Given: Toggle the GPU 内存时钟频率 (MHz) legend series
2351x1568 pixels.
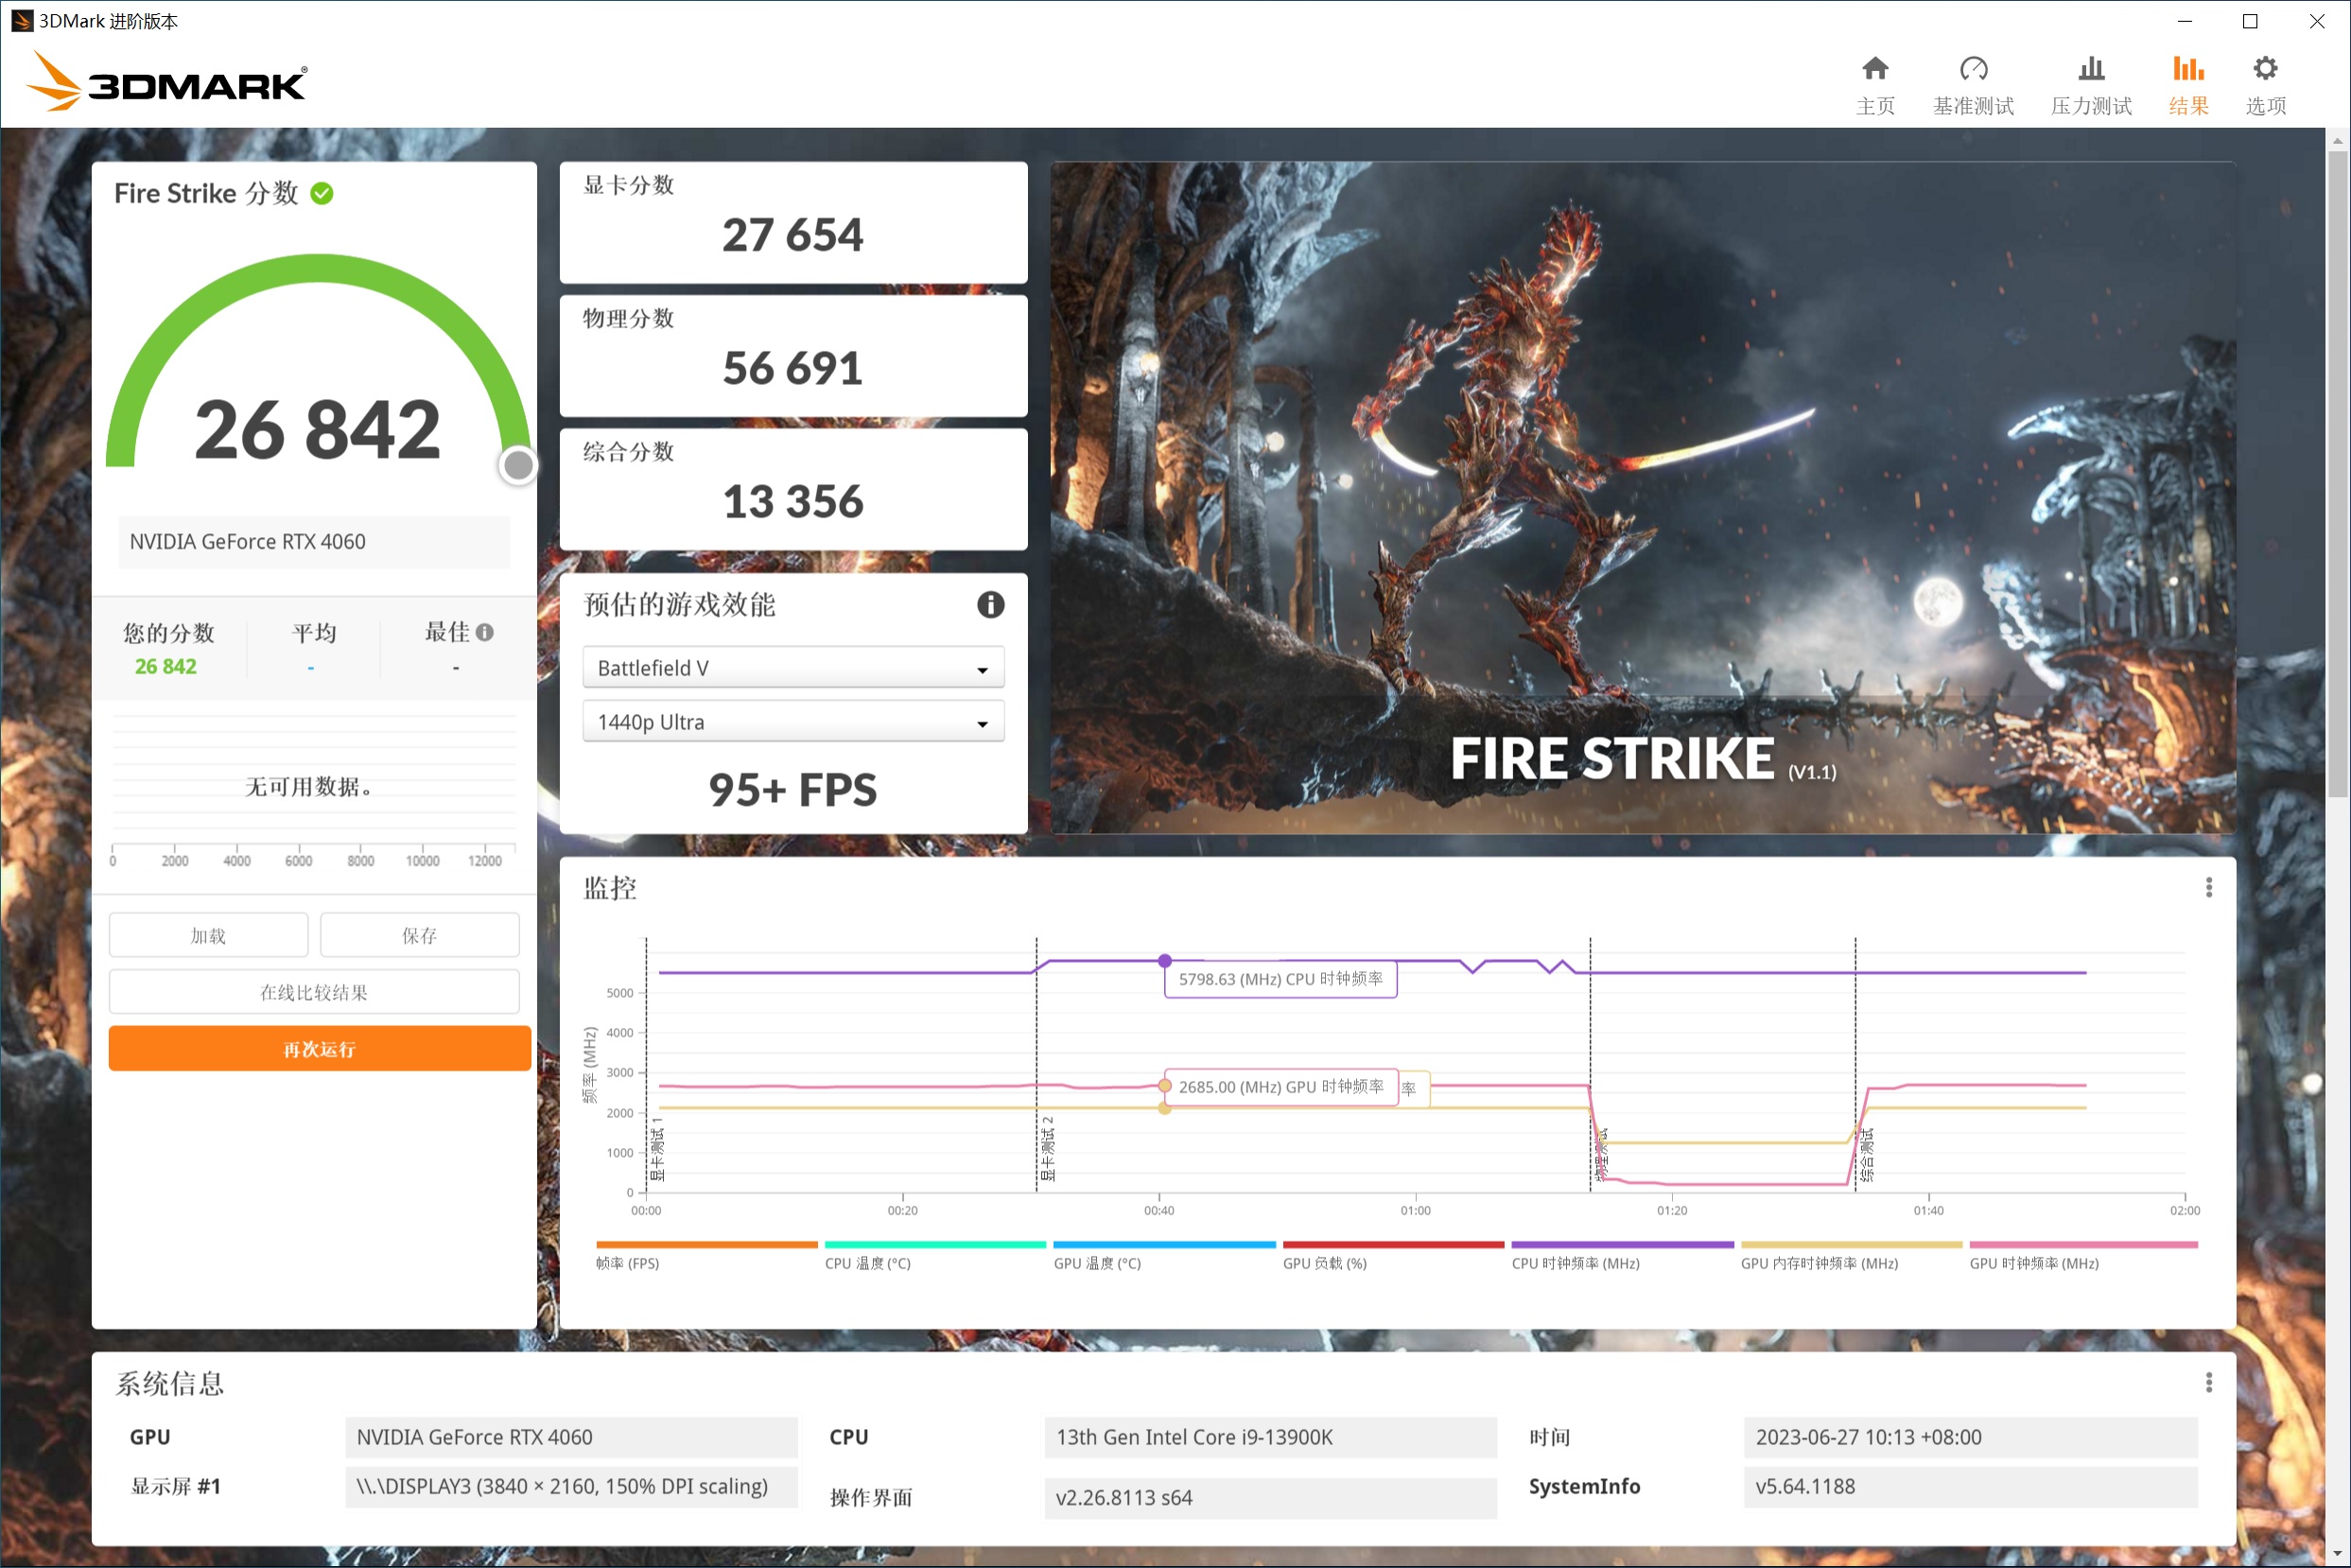Looking at the screenshot, I should tap(1851, 1256).
